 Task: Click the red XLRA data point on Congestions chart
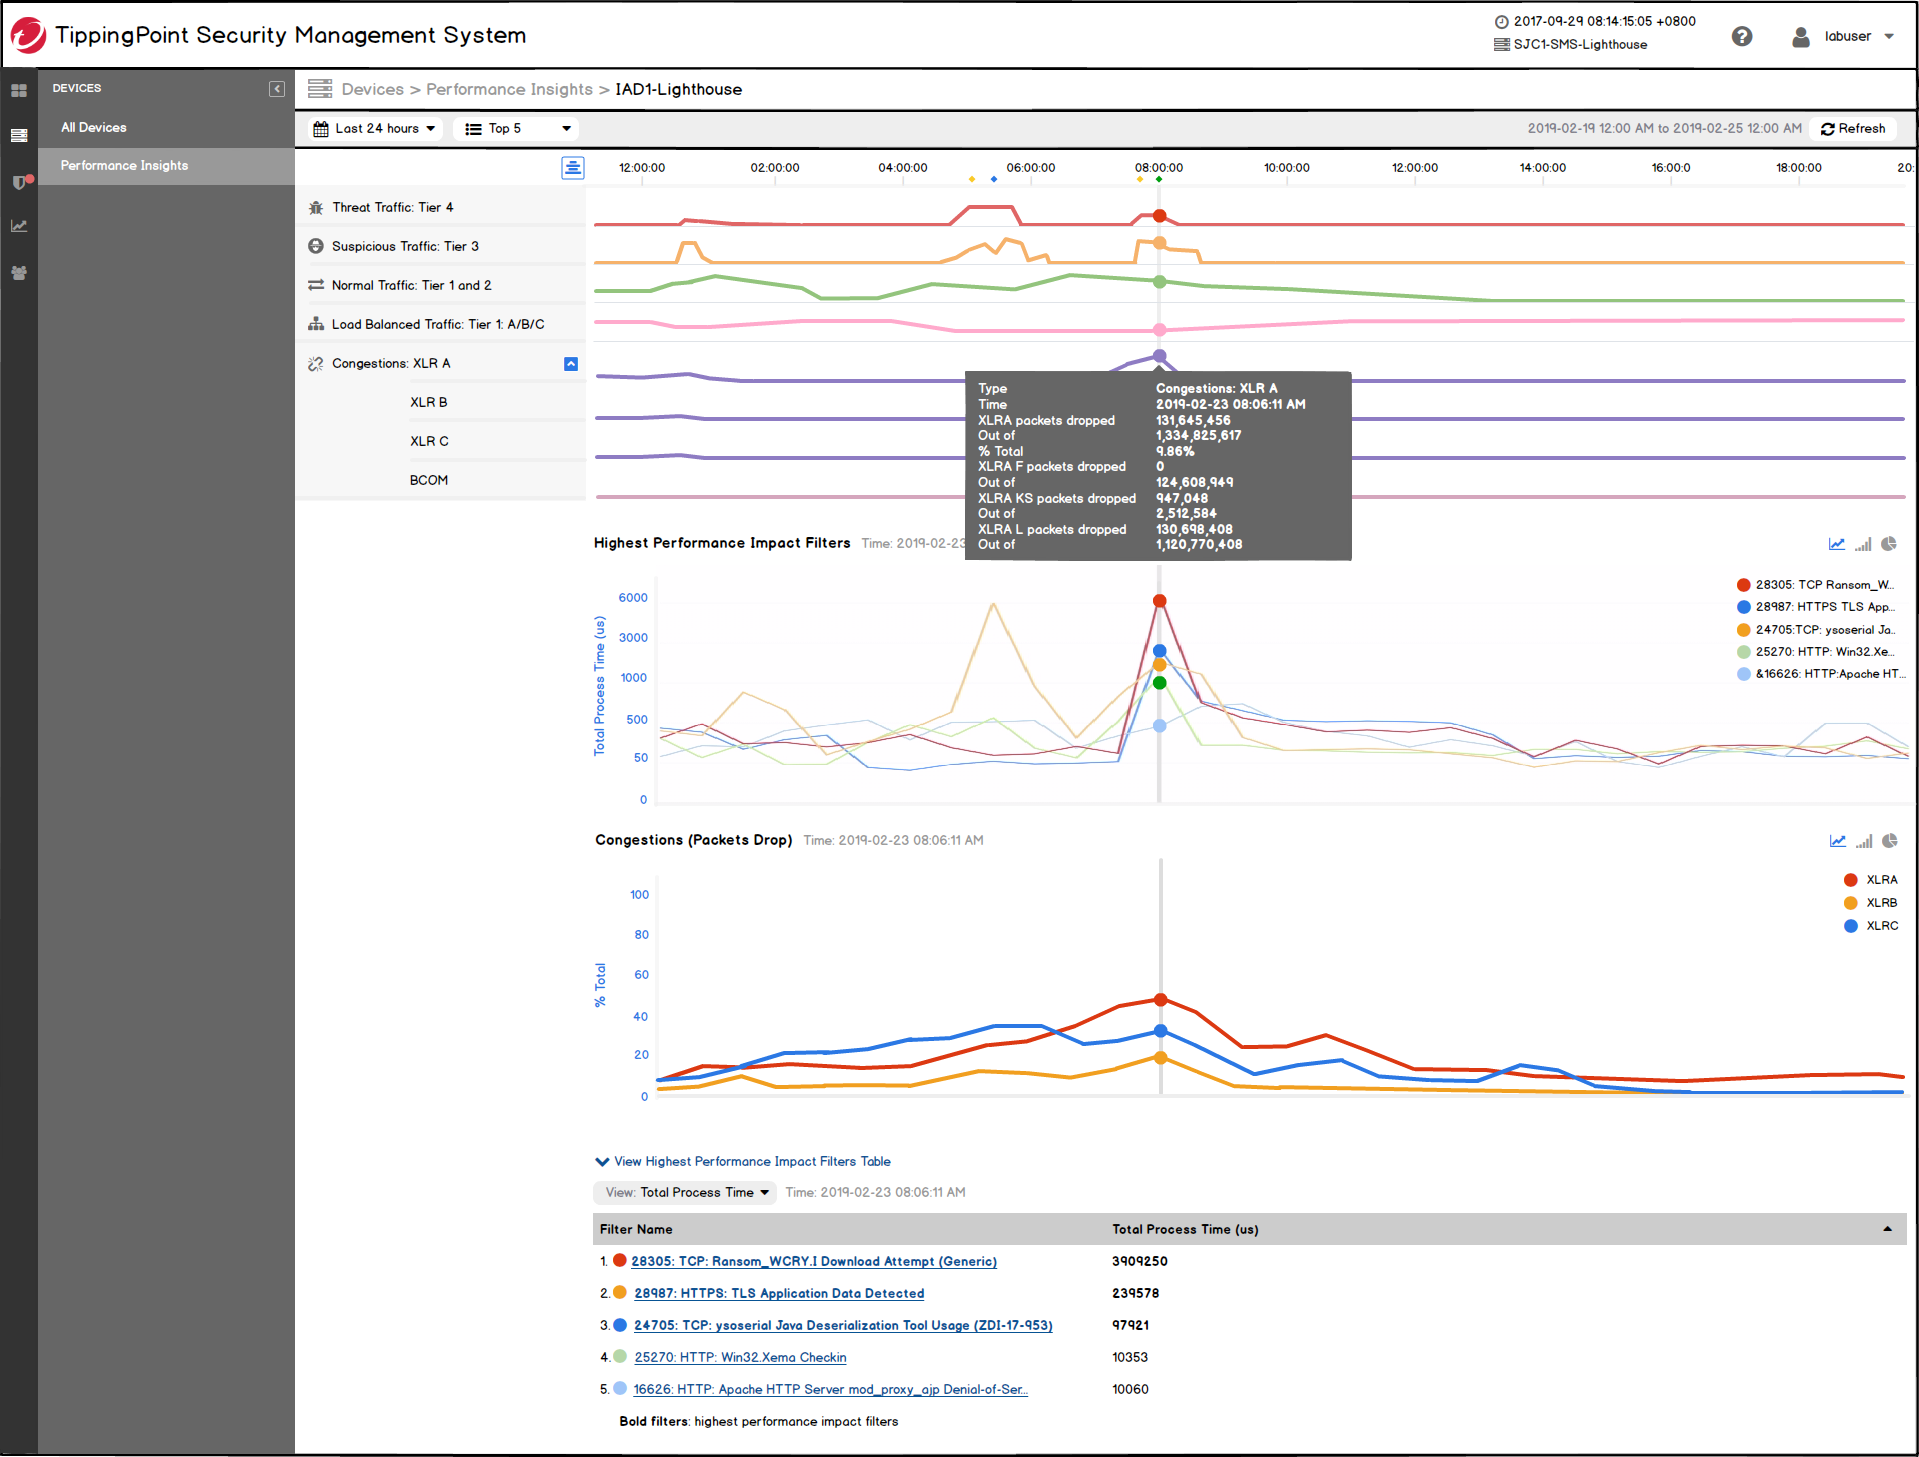pos(1161,1000)
